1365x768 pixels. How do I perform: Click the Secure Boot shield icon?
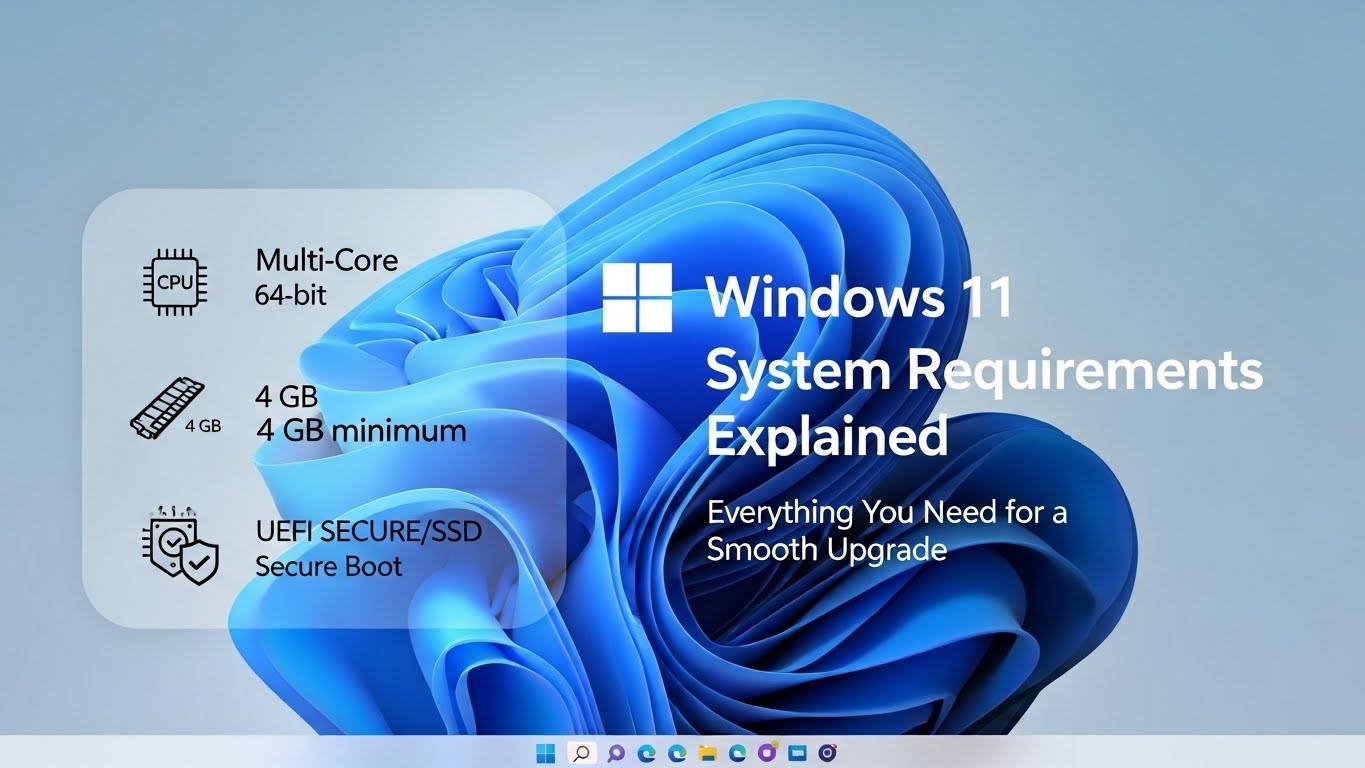pyautogui.click(x=179, y=547)
